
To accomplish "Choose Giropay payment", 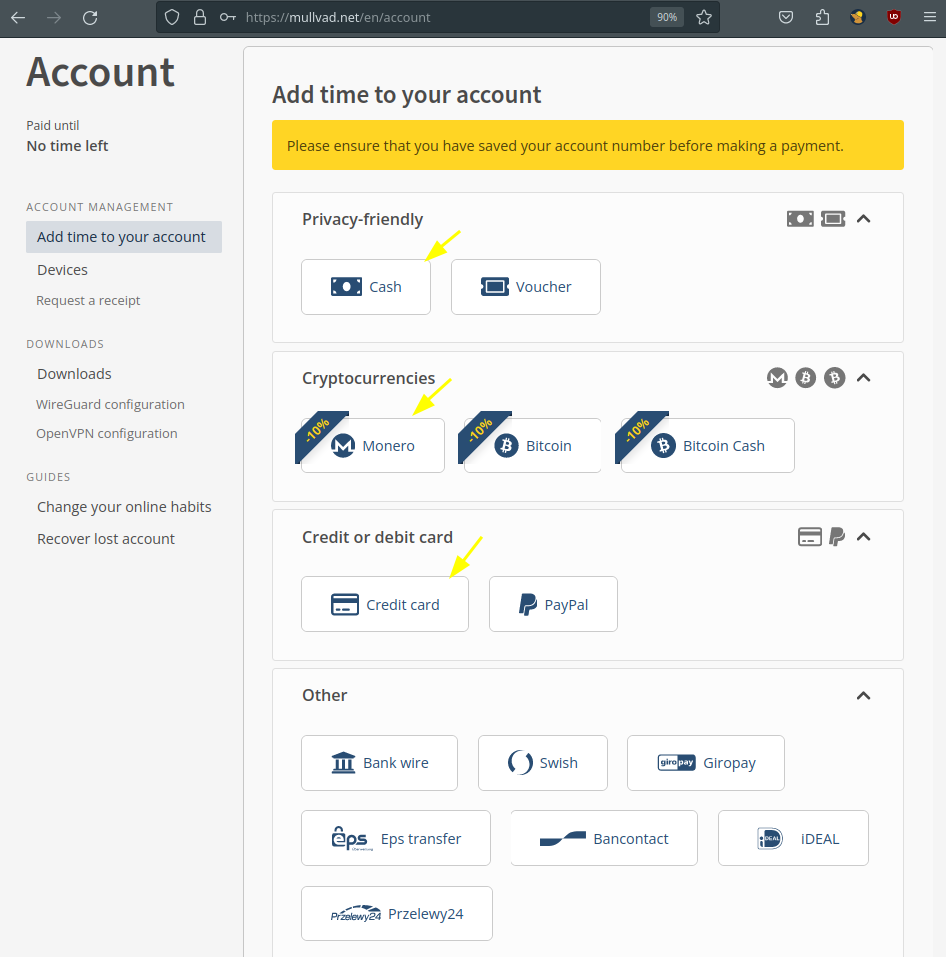I will 706,763.
